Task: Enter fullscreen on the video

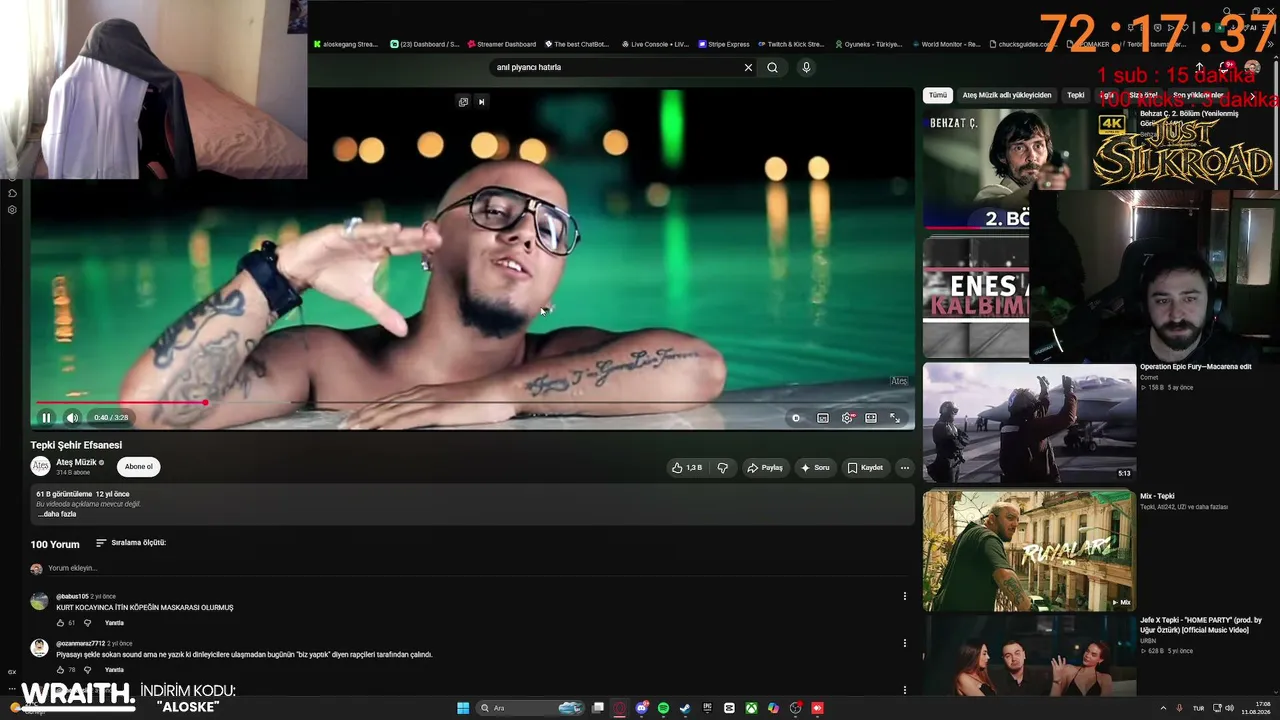Action: pyautogui.click(x=895, y=418)
